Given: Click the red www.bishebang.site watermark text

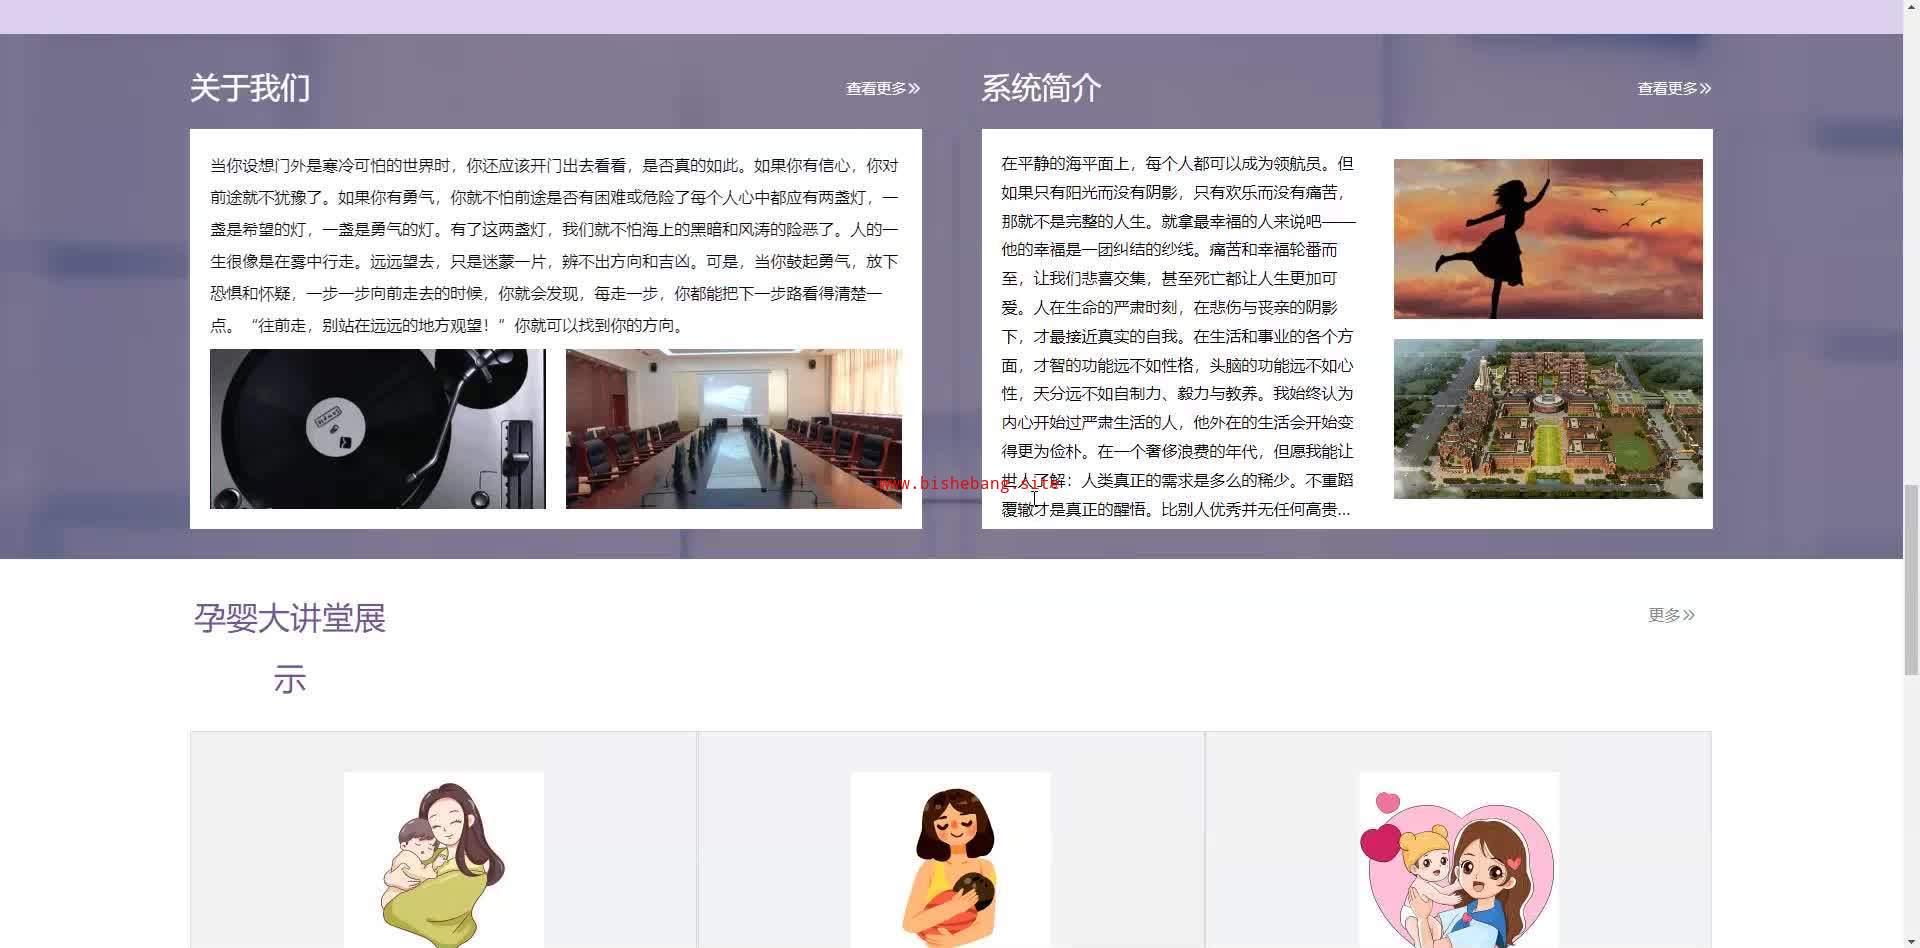Looking at the screenshot, I should (x=968, y=484).
